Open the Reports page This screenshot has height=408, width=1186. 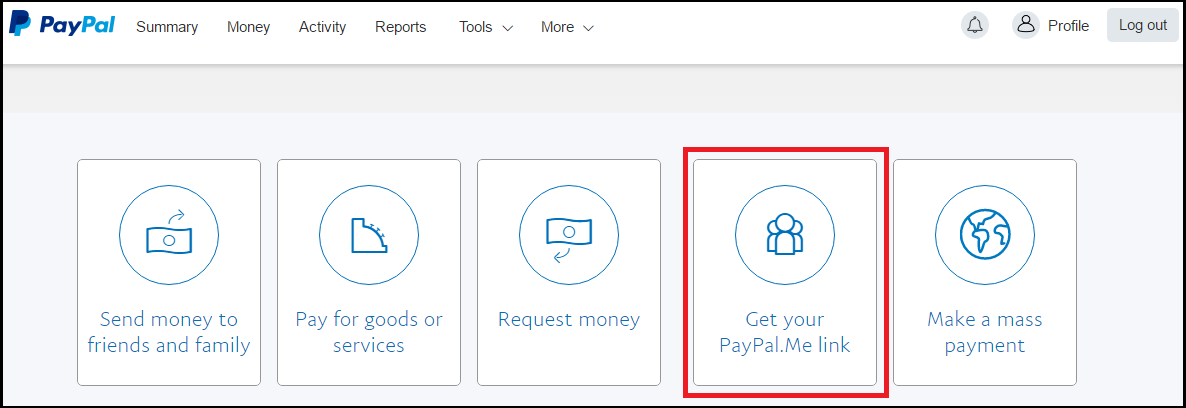401,27
